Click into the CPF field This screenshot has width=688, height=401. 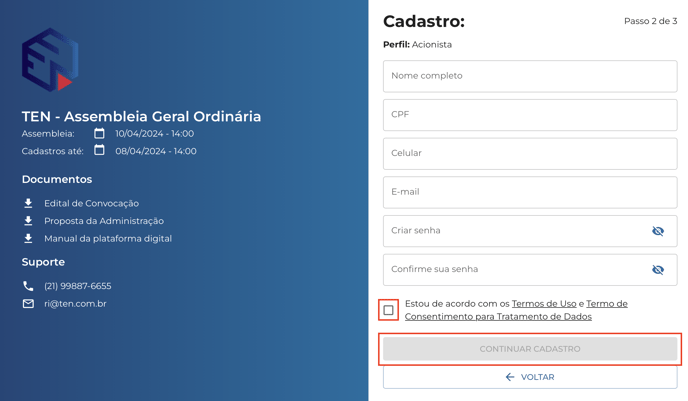[x=530, y=115]
